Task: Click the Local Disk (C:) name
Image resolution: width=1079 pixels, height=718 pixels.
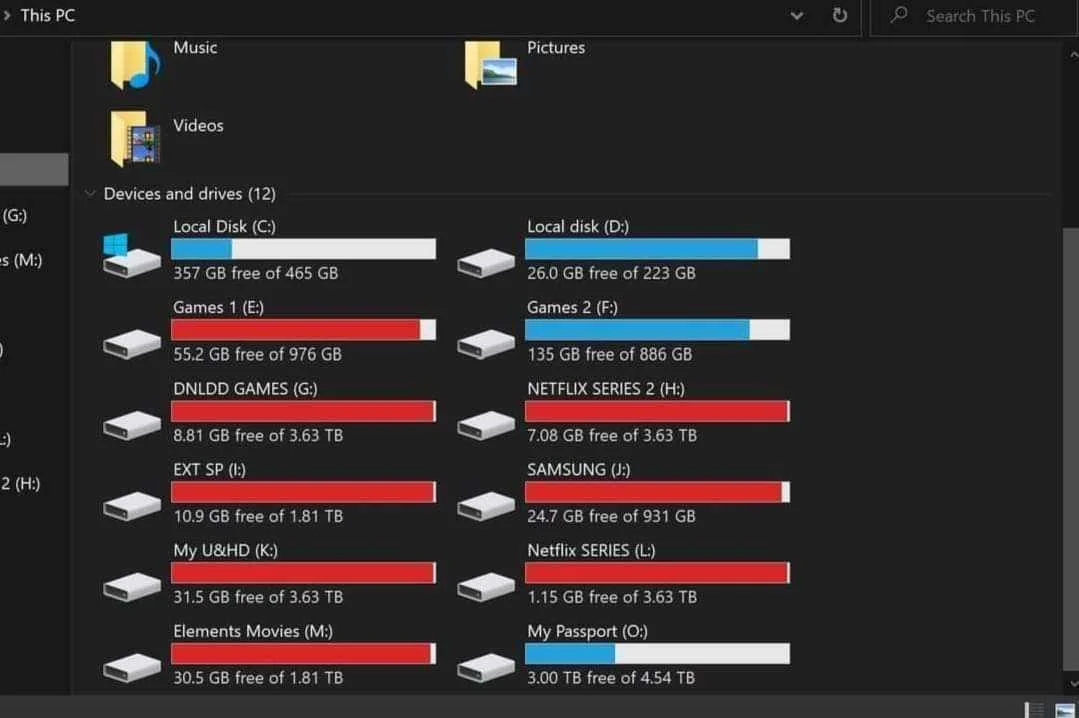Action: pos(224,226)
